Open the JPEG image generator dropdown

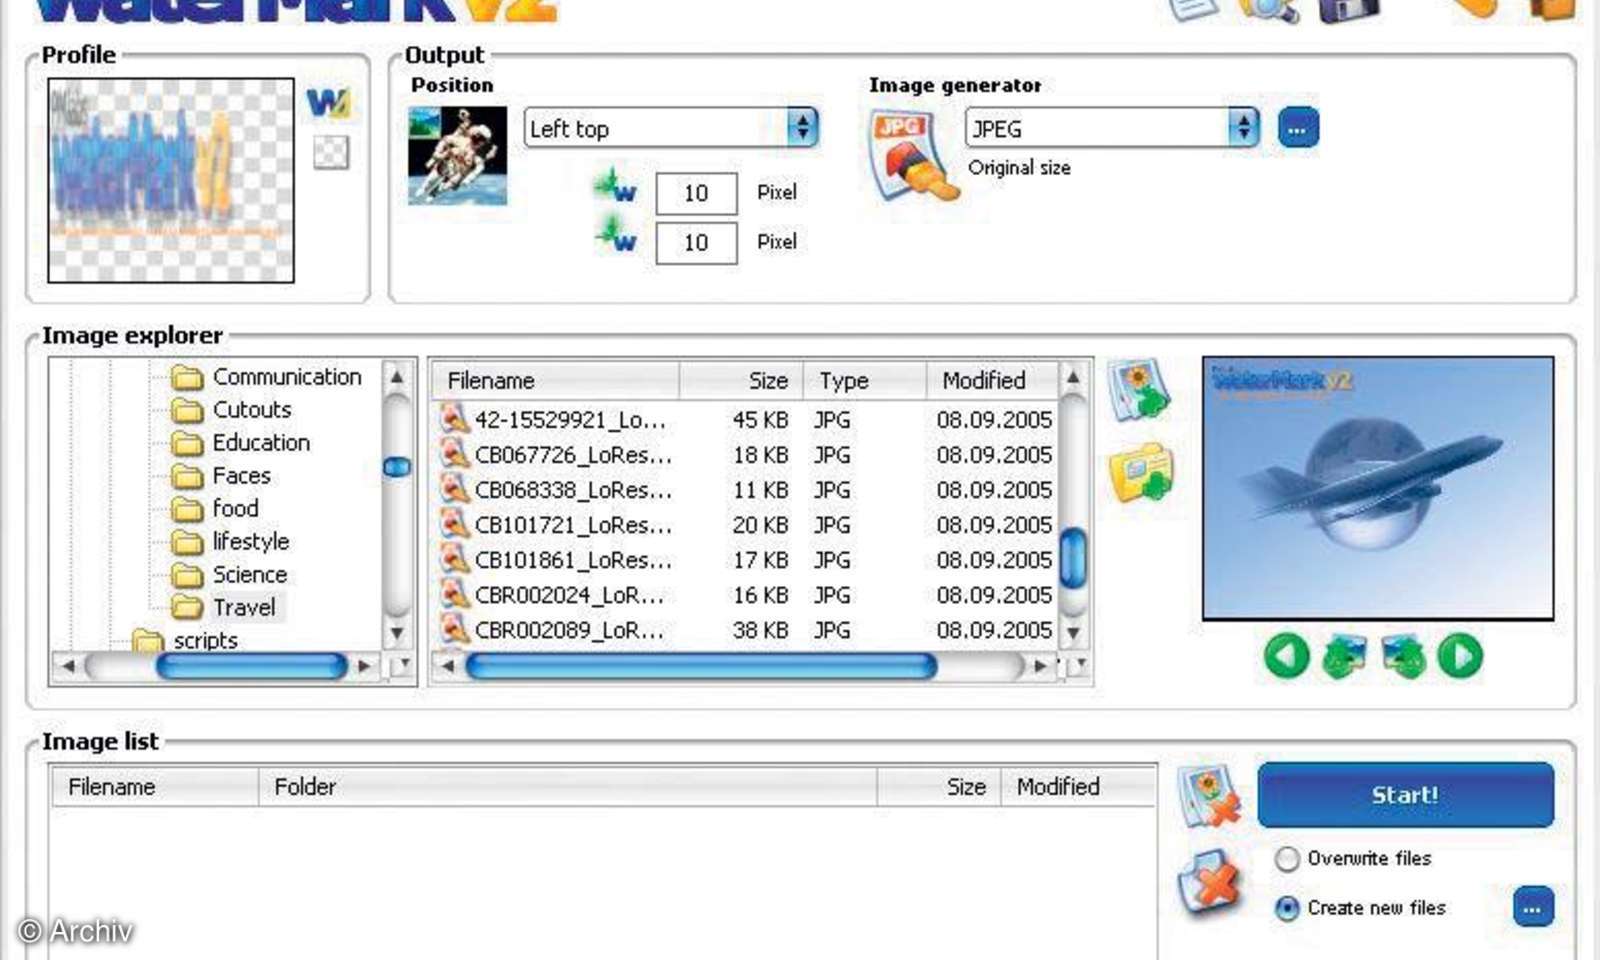(1242, 128)
